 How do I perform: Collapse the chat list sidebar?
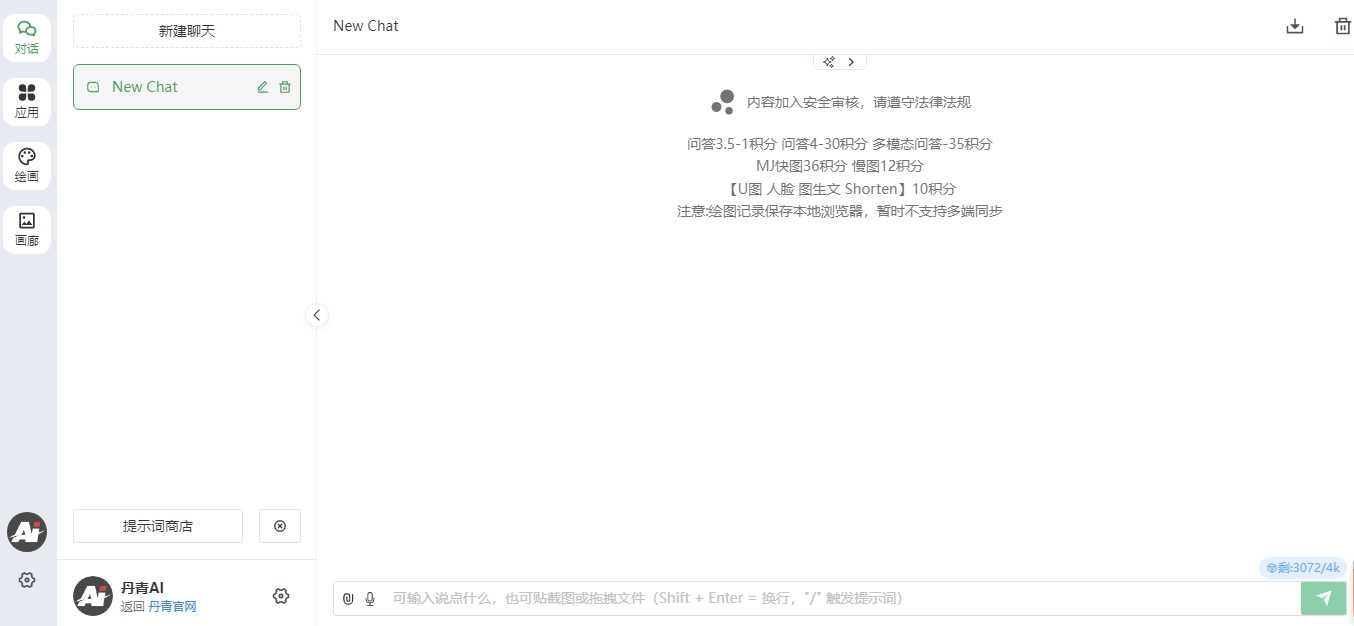316,315
